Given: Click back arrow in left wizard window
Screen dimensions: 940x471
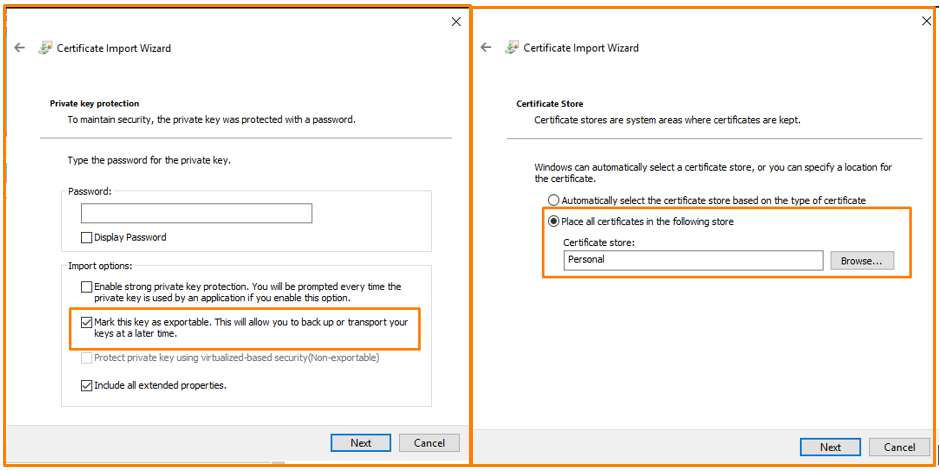Looking at the screenshot, I should (x=19, y=47).
